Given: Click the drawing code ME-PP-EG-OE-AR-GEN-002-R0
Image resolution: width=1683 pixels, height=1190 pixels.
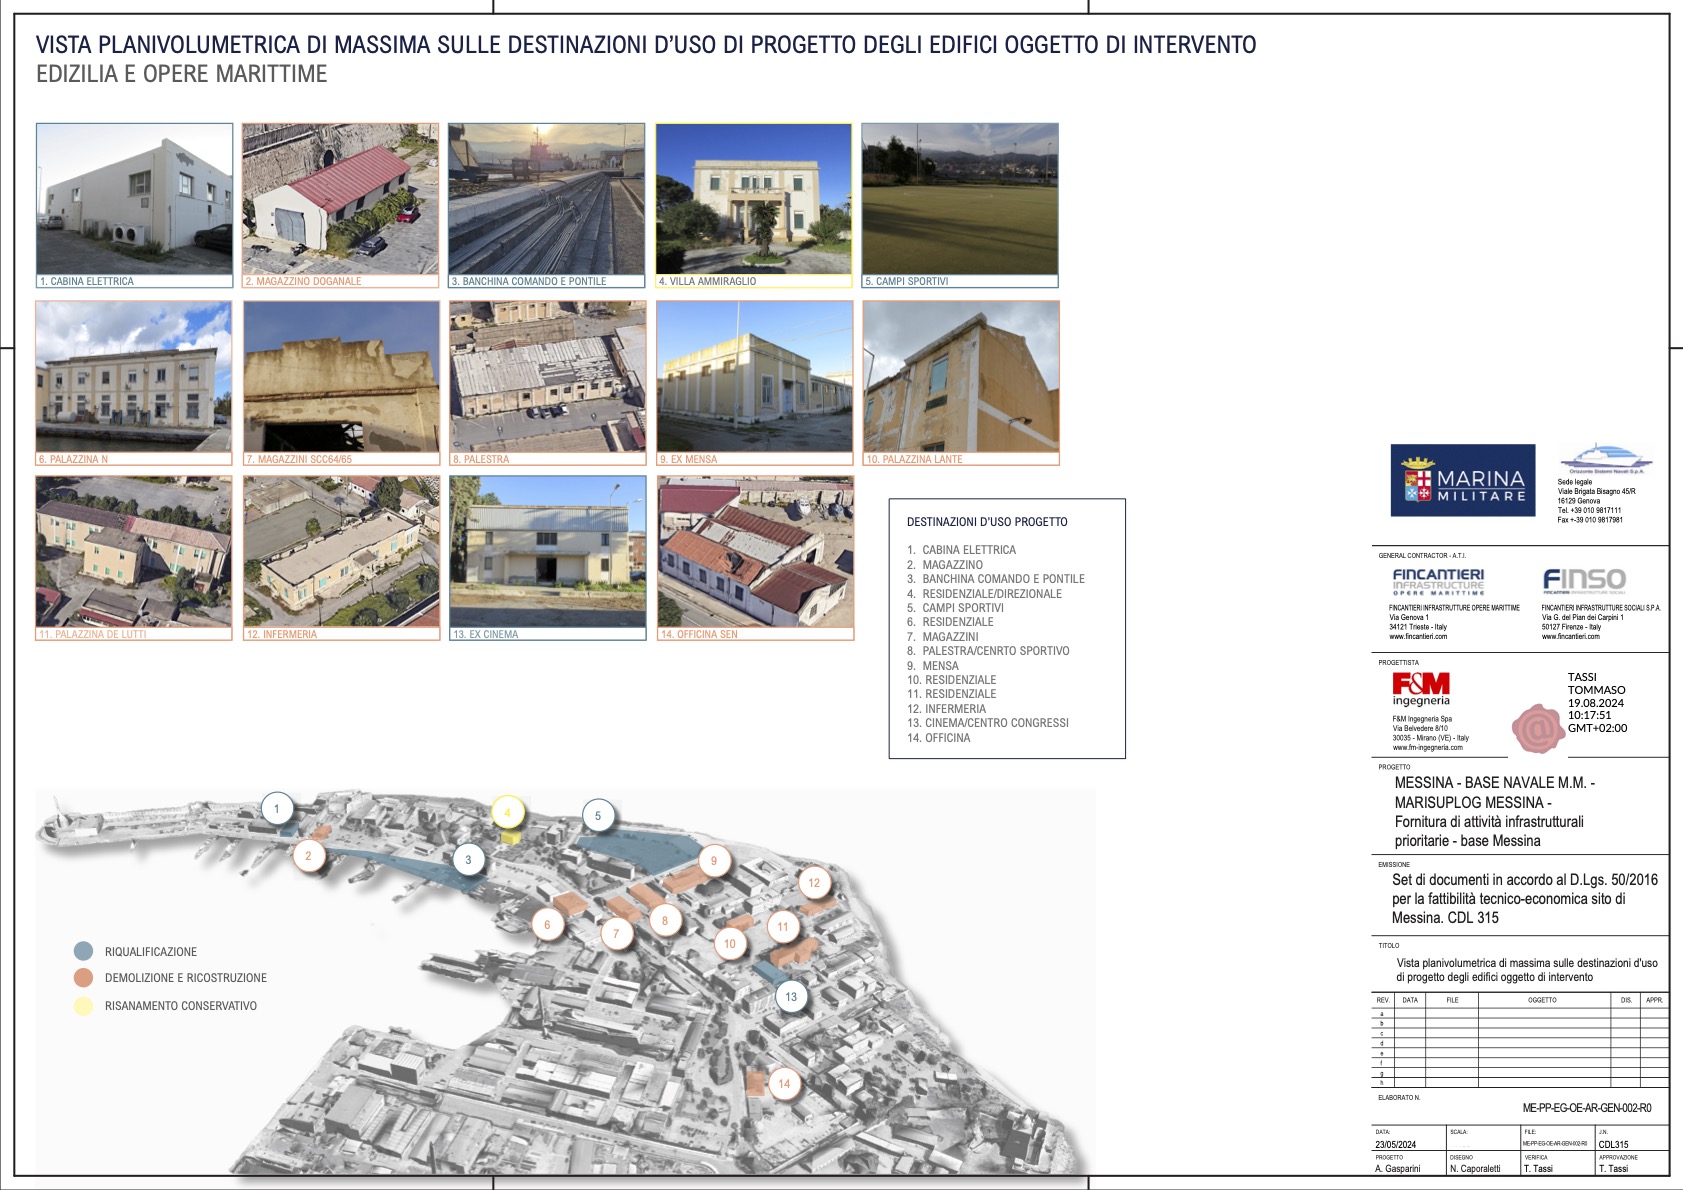Looking at the screenshot, I should tap(1586, 1108).
